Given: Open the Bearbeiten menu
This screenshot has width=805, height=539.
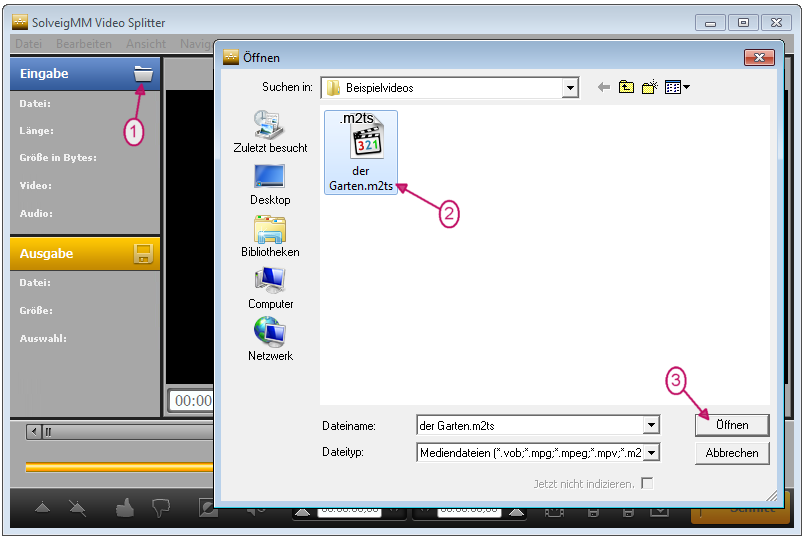Looking at the screenshot, I should tap(84, 44).
